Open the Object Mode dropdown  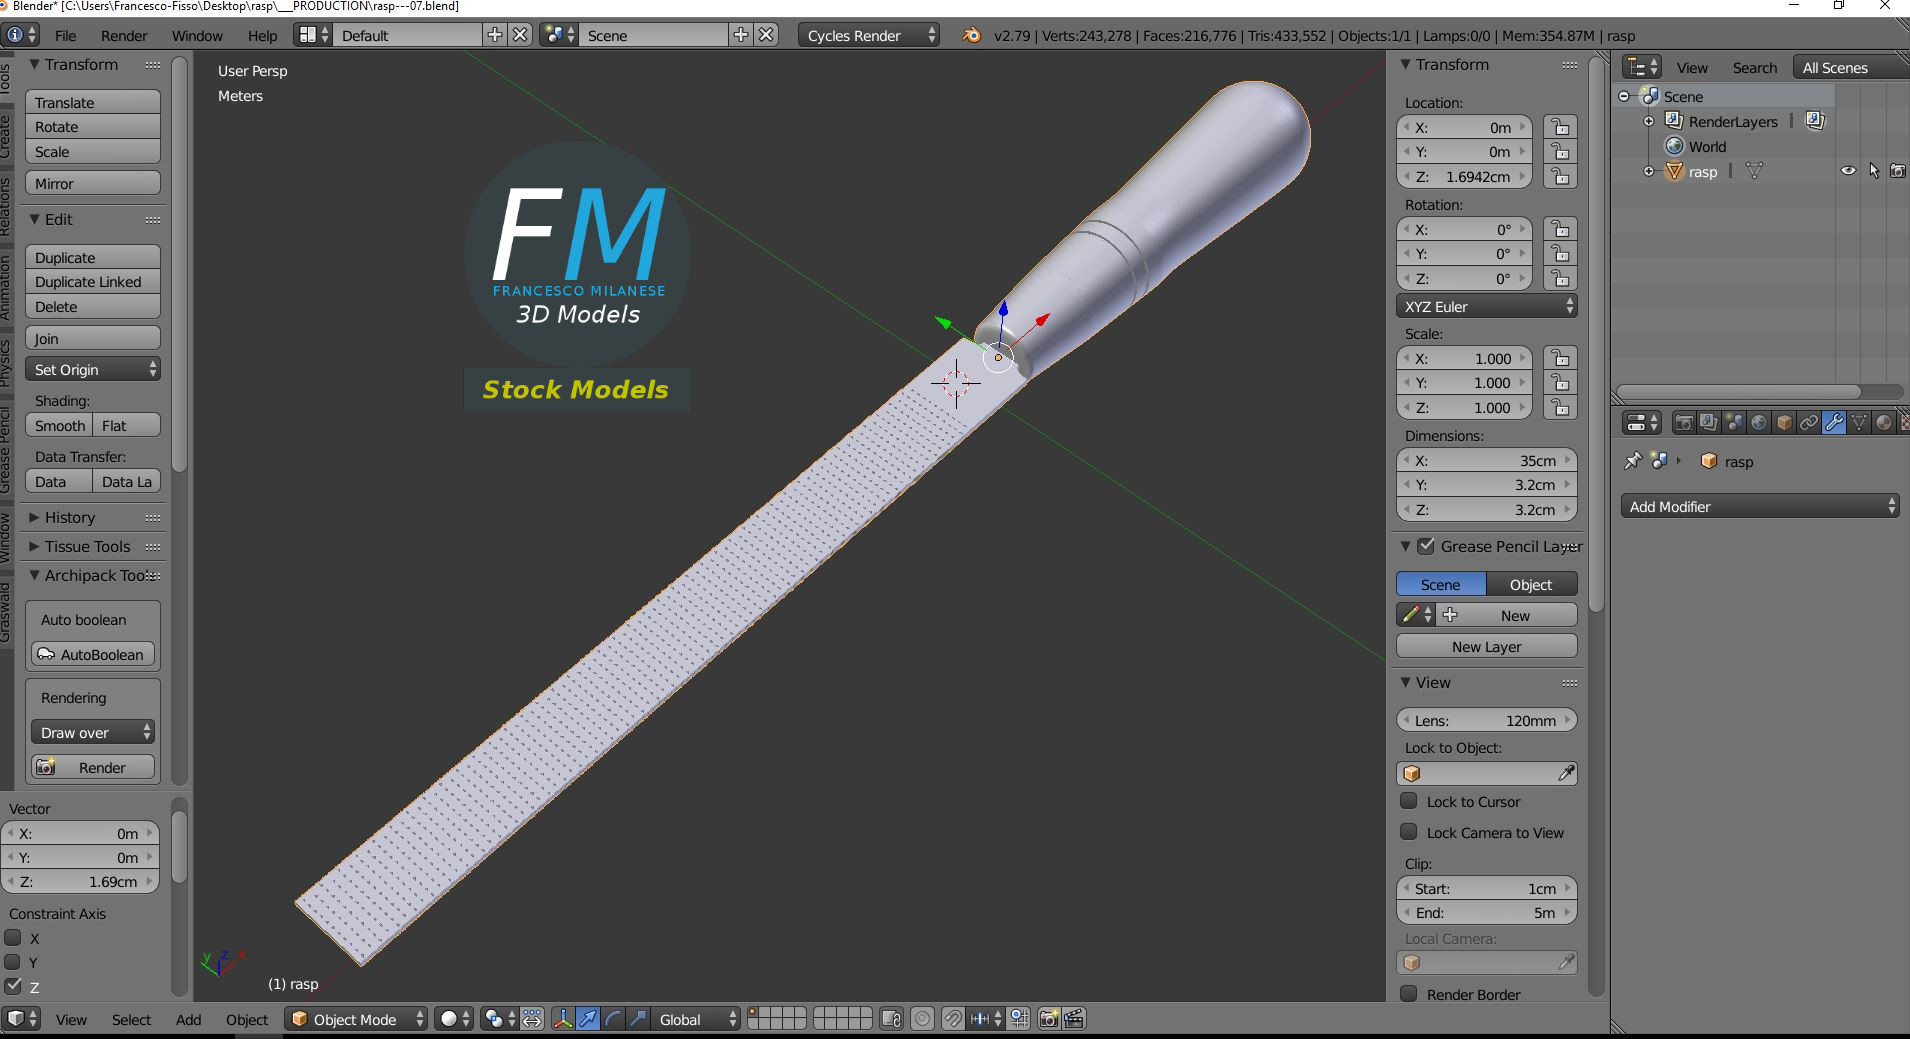coord(355,1018)
